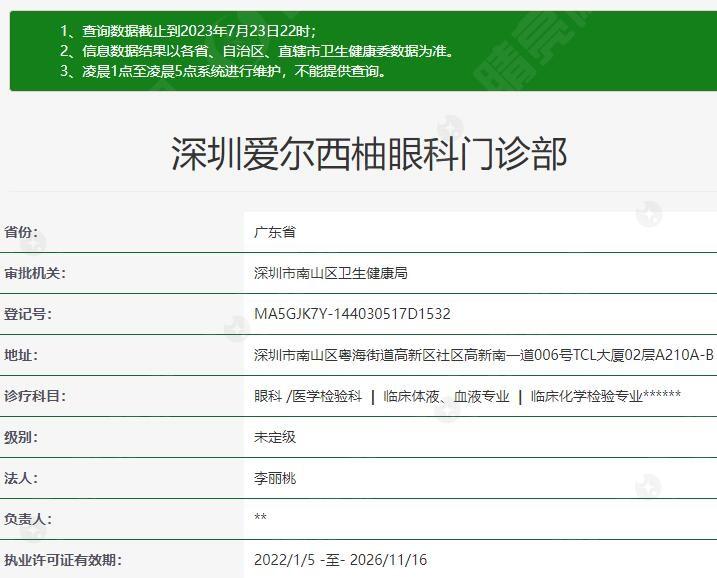Select notice line about 卫生健康委数据为准
This screenshot has width=717, height=578.
point(257,51)
